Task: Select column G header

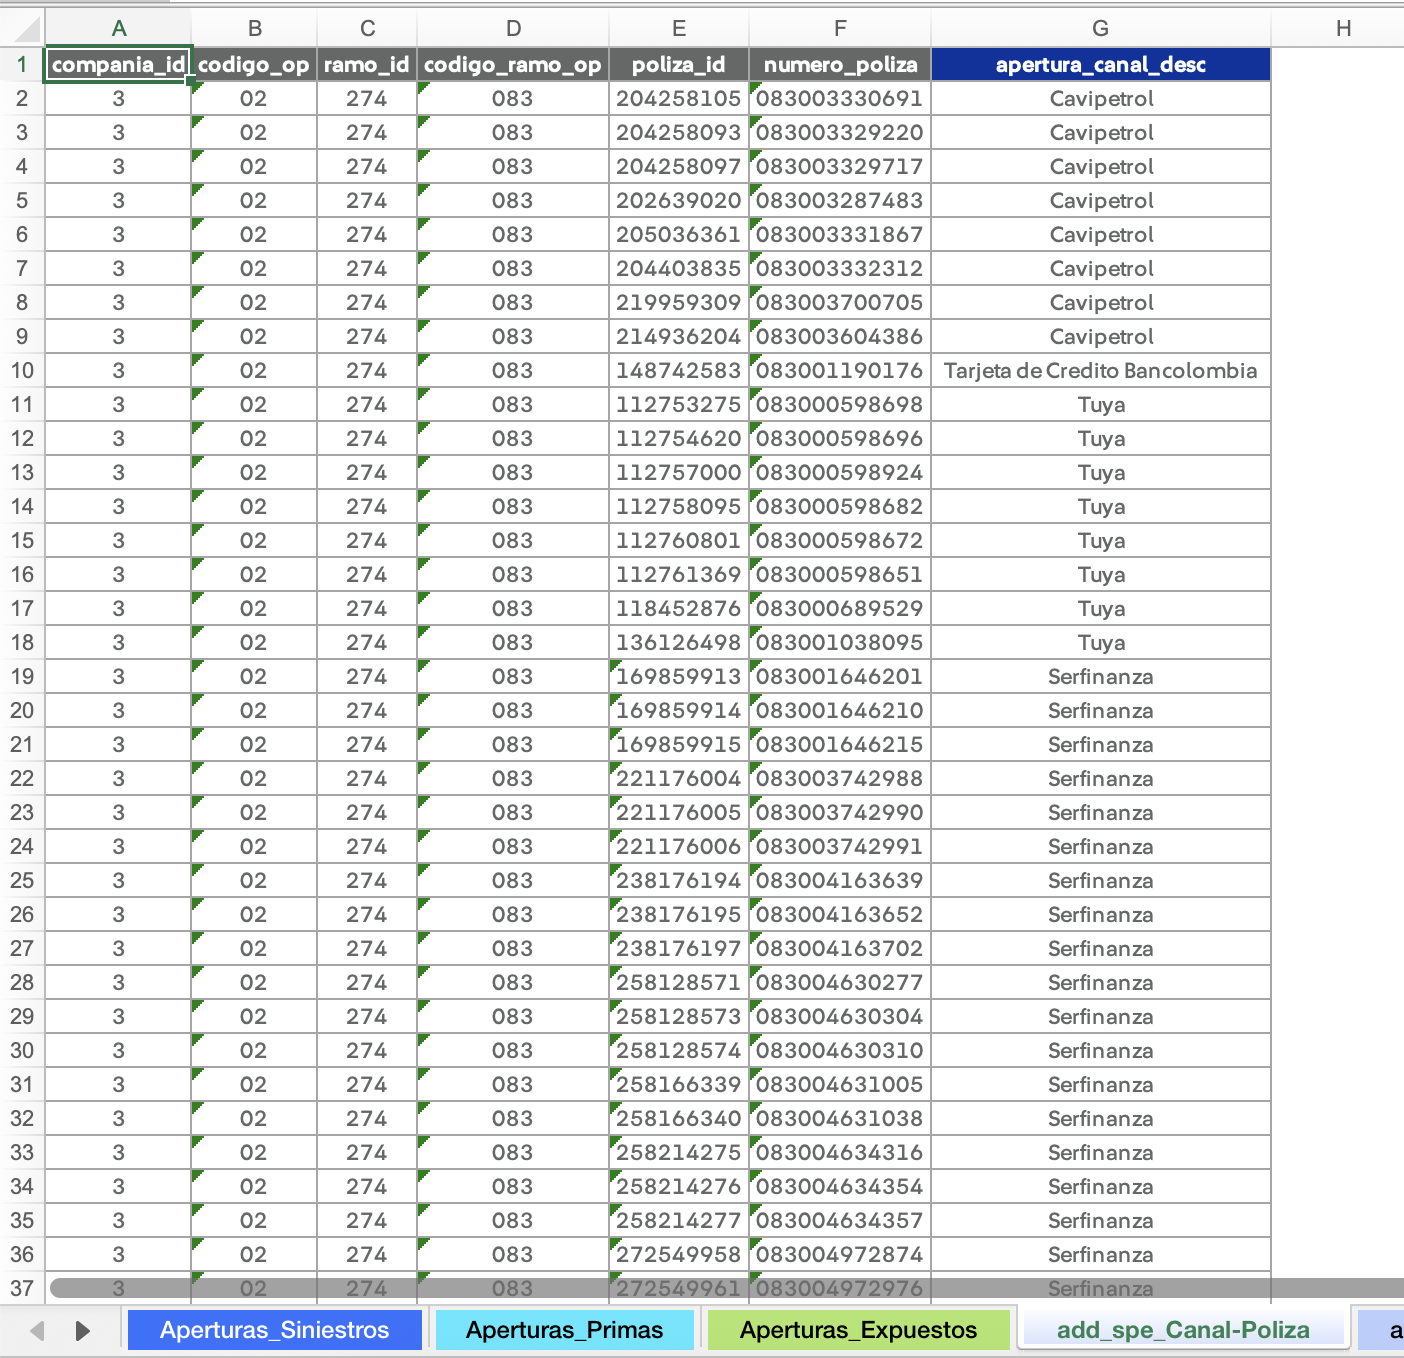Action: click(1101, 28)
